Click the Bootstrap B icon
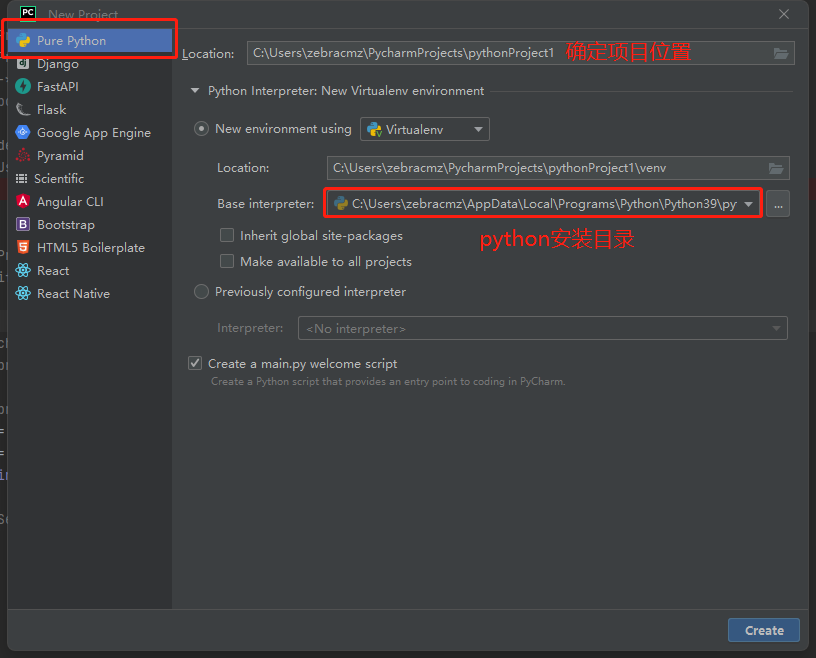 click(x=23, y=224)
